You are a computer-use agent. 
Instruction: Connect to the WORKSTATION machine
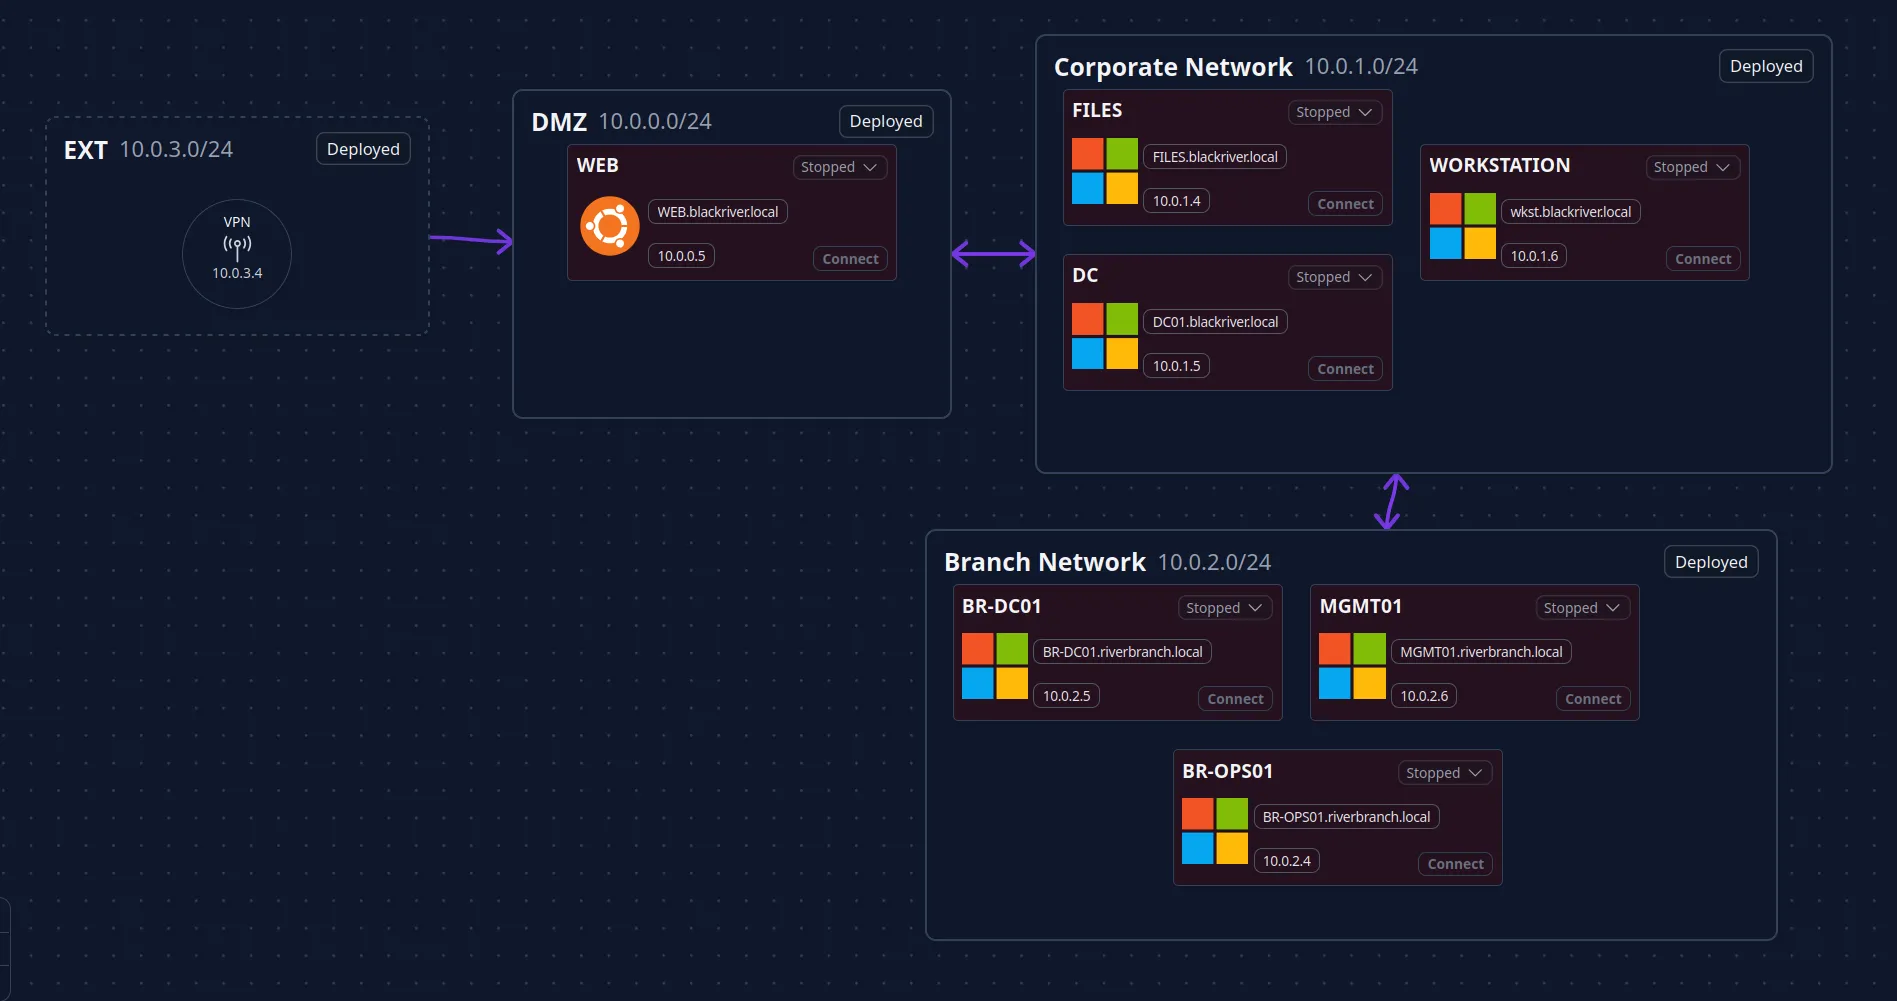click(1703, 259)
